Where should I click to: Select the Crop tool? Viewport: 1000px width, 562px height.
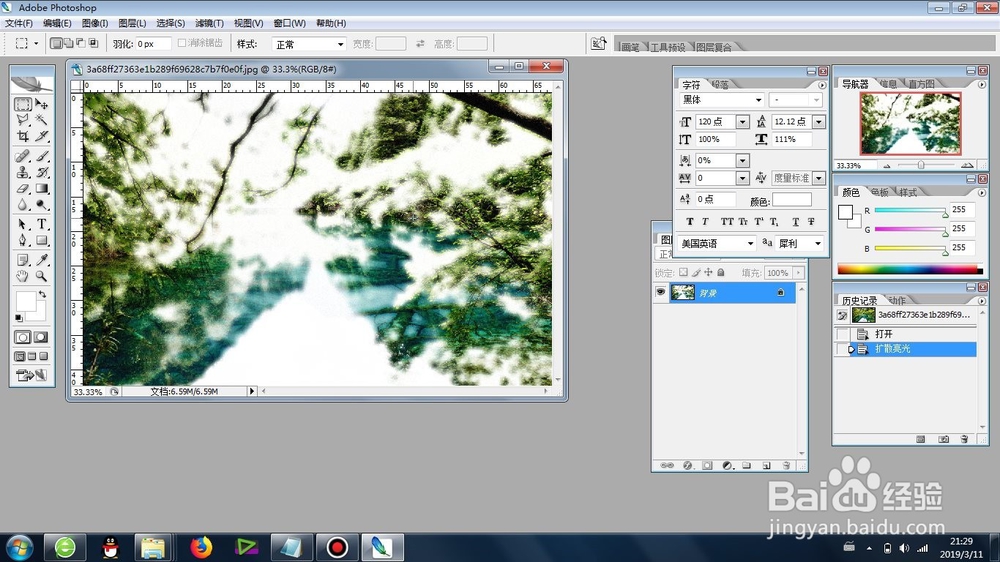tap(23, 136)
